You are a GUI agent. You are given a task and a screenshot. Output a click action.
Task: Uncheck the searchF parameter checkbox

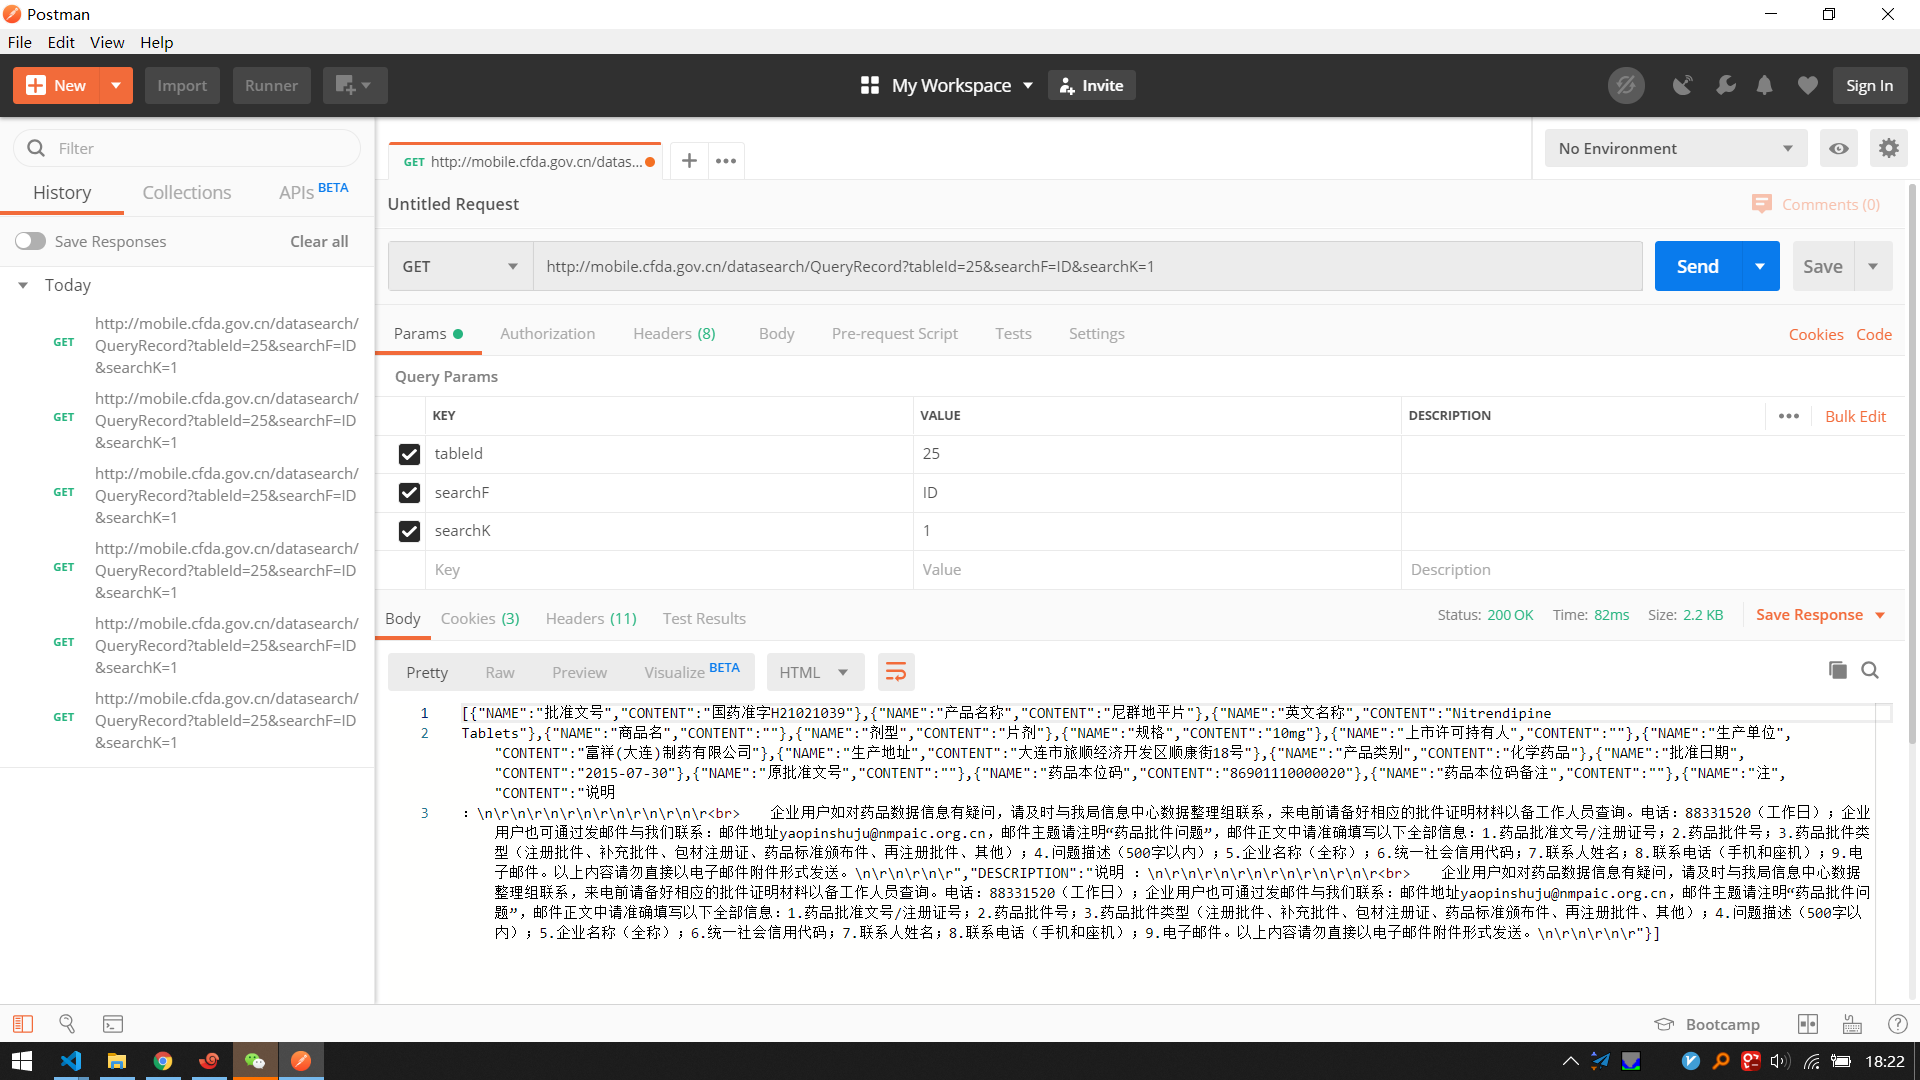click(x=409, y=493)
